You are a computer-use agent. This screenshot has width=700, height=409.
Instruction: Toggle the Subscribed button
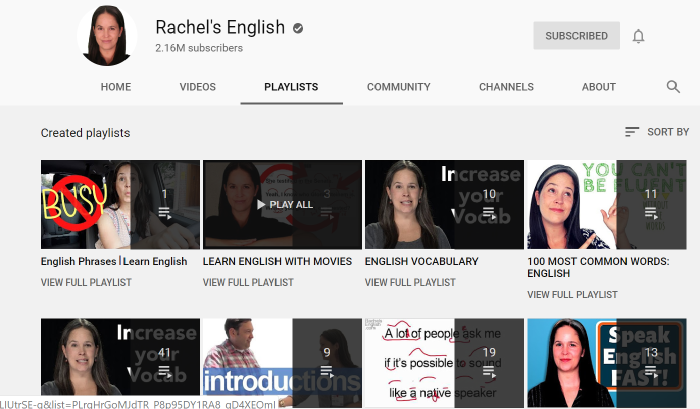tap(576, 36)
